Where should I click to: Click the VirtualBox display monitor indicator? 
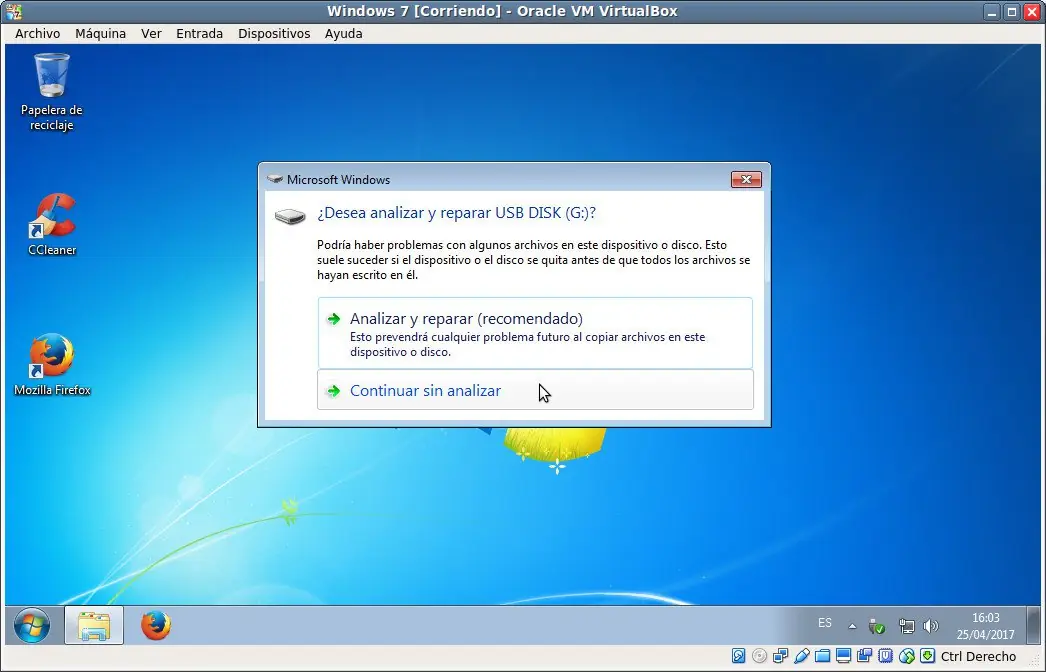[x=844, y=656]
